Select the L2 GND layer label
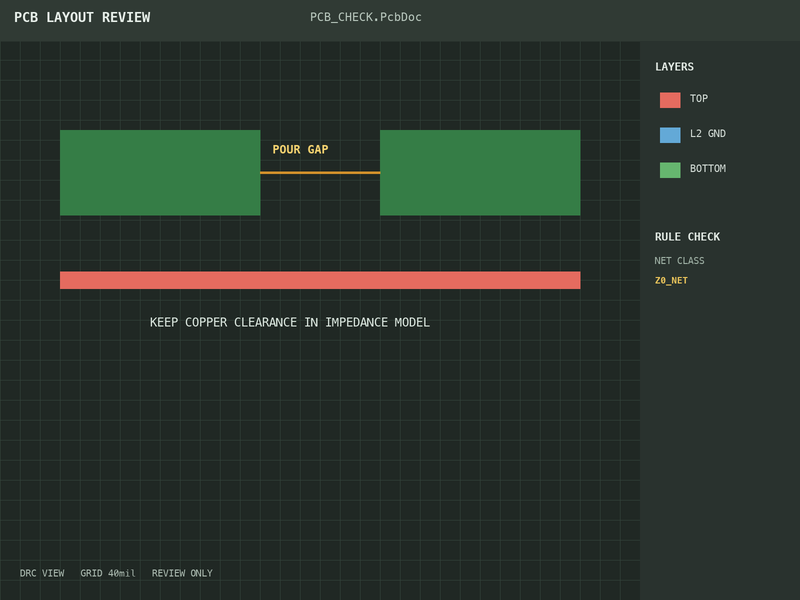This screenshot has height=600, width=800. pyautogui.click(x=708, y=134)
